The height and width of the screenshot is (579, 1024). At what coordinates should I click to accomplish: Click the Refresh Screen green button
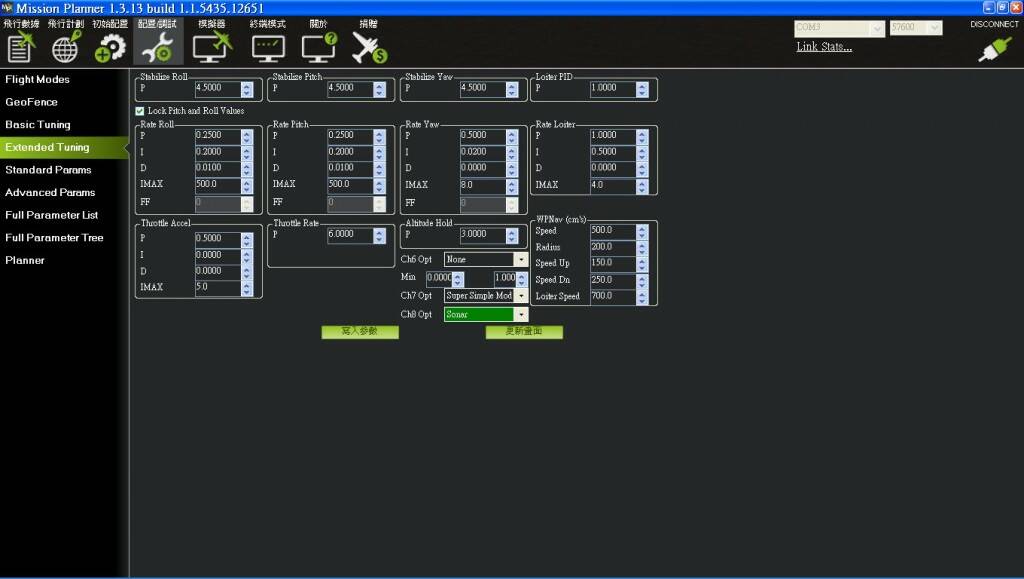[524, 332]
